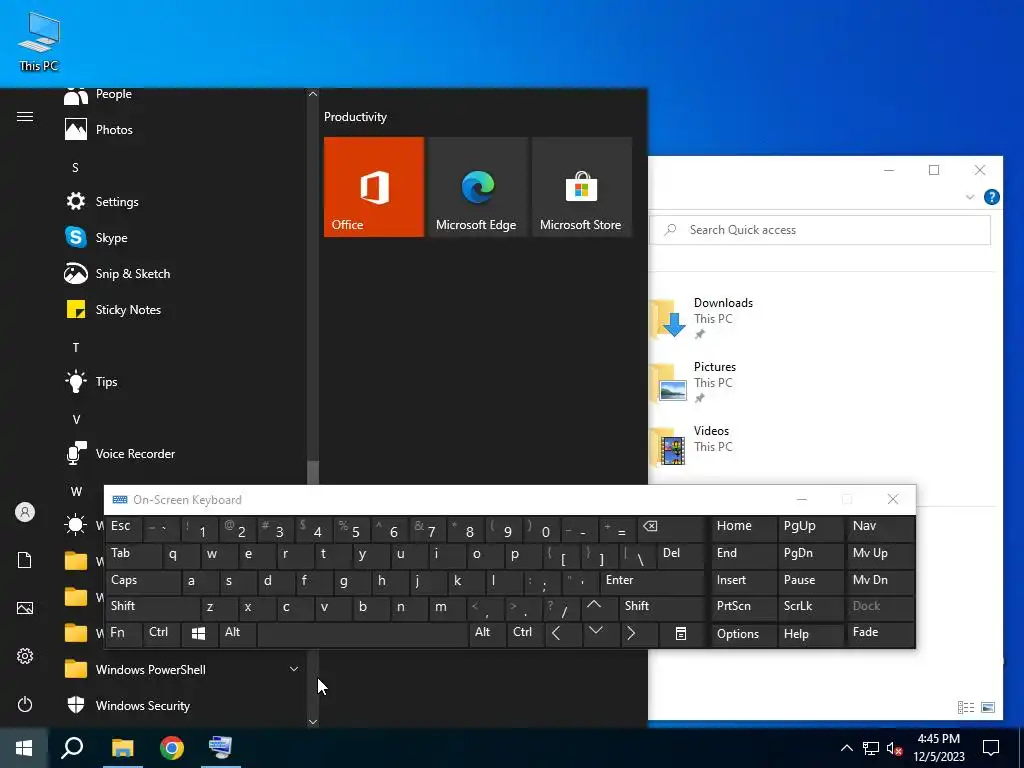
Task: Open the Microsoft Edge tile
Action: 477,187
